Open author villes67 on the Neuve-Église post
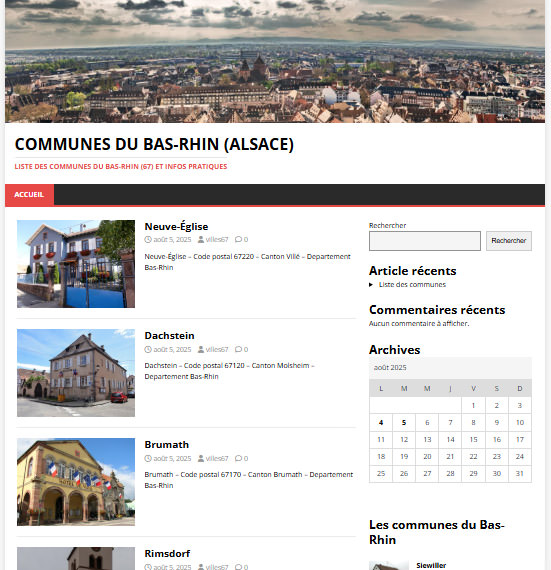This screenshot has height=570, width=551. coord(217,240)
